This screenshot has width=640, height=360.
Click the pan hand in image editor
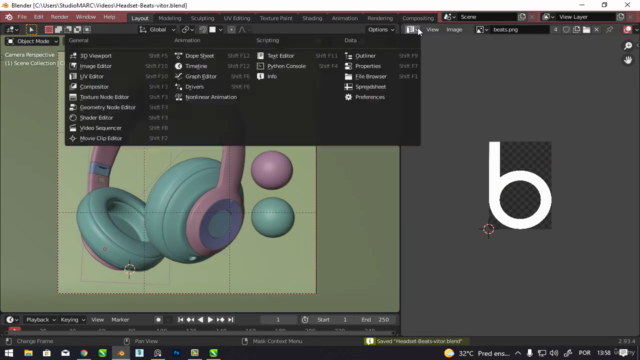tap(628, 60)
